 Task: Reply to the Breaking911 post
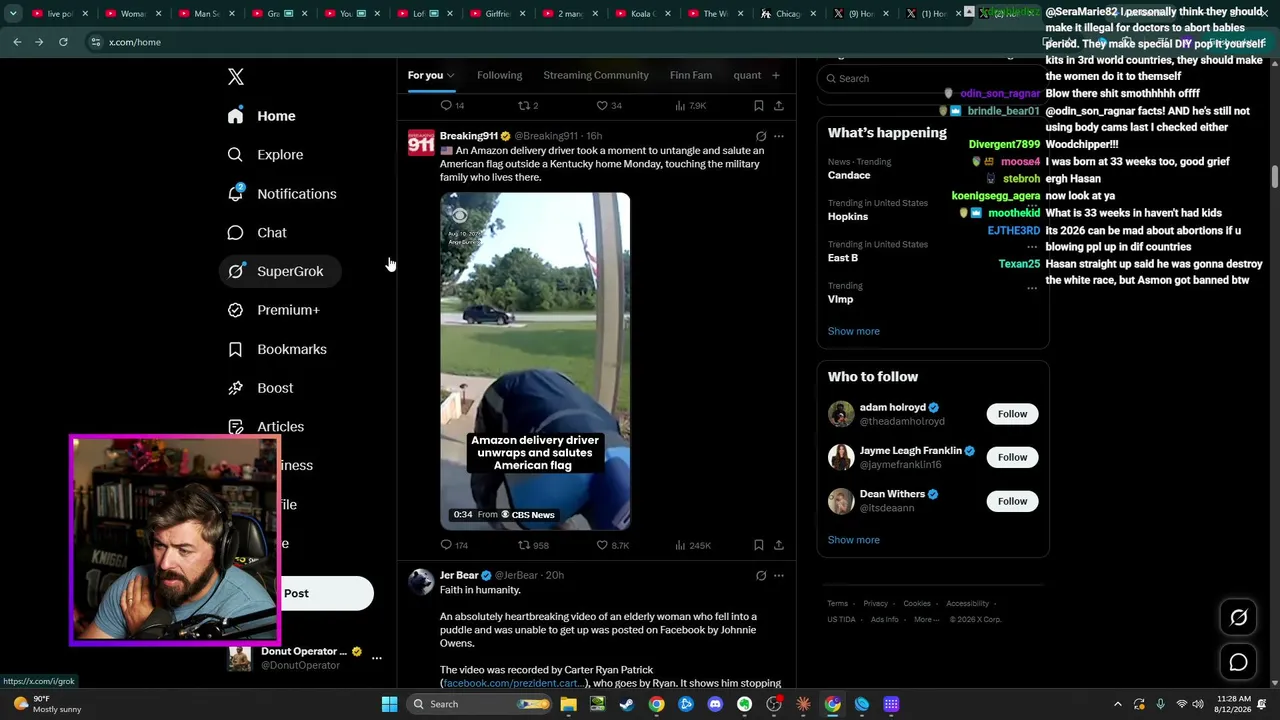(454, 545)
